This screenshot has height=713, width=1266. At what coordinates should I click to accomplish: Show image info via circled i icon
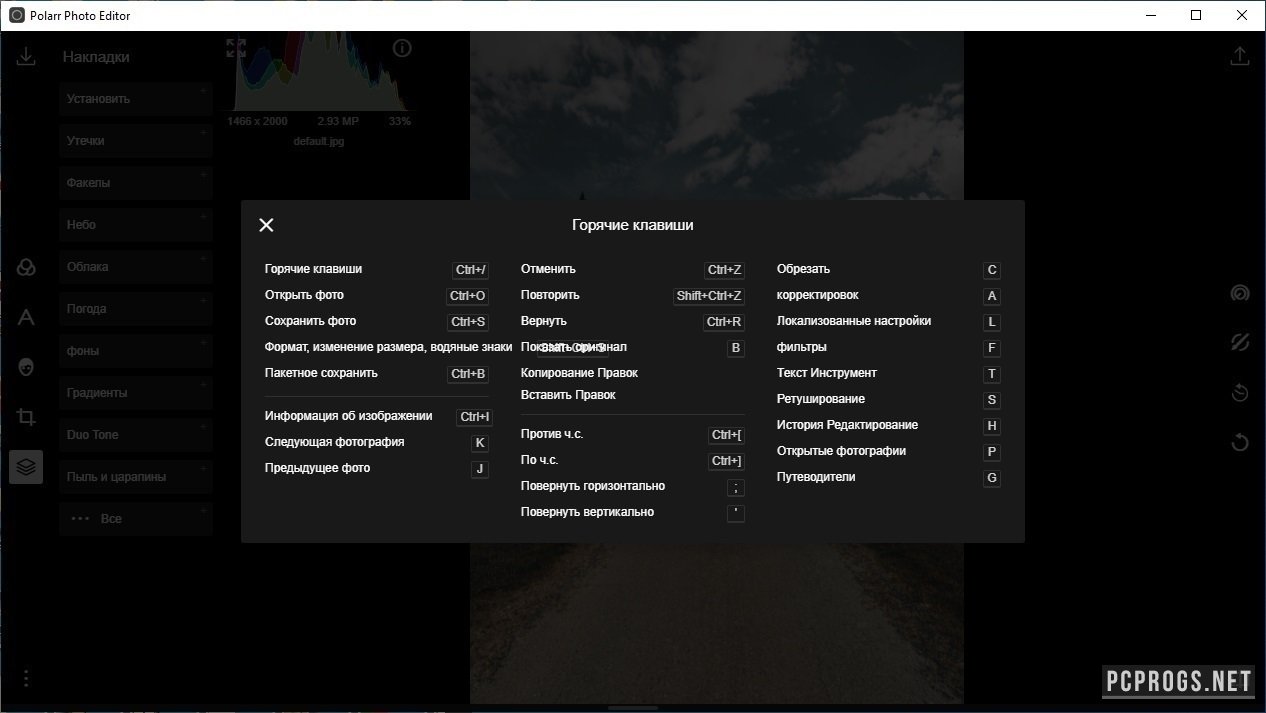click(x=402, y=48)
